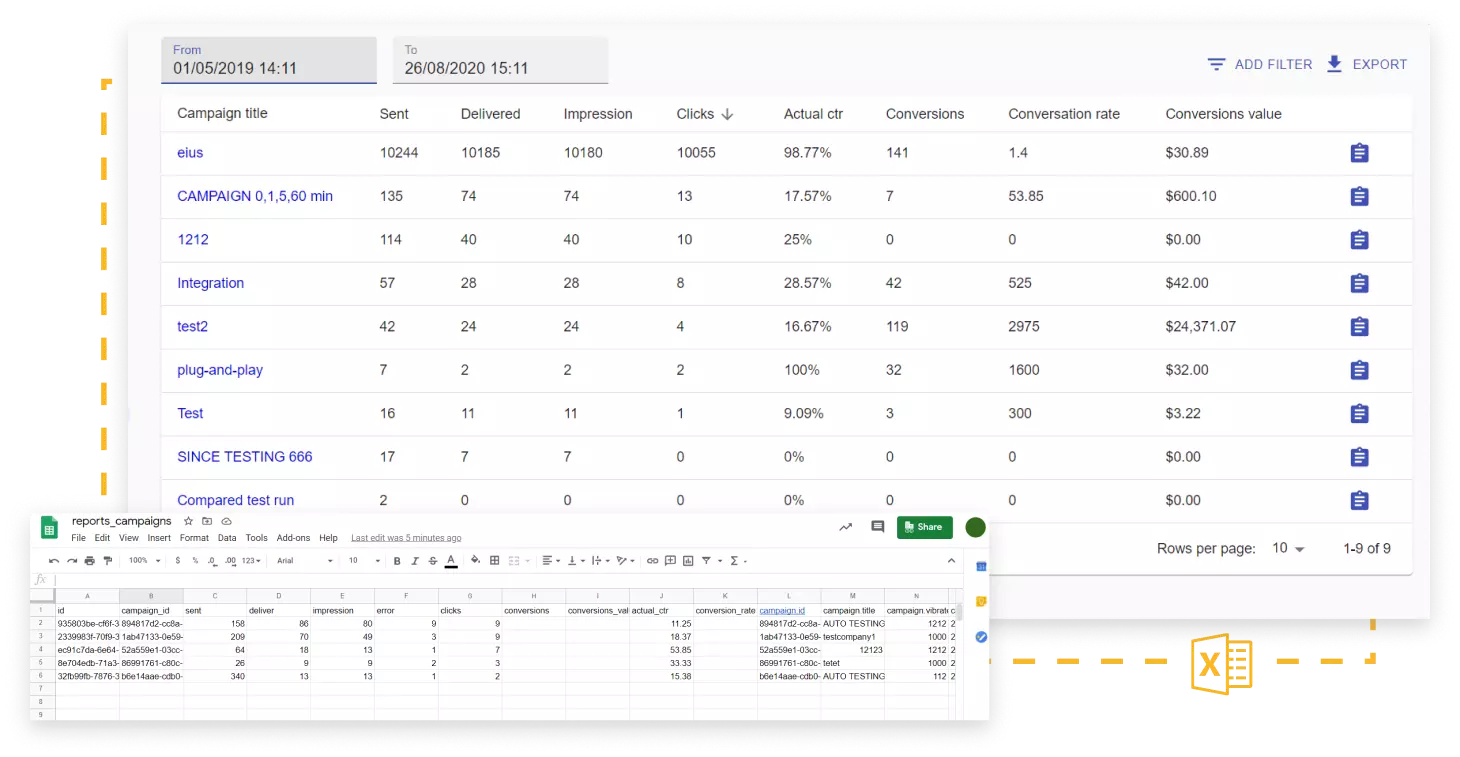
Task: Star the reports_campaigns spreadsheet
Action: pos(188,522)
